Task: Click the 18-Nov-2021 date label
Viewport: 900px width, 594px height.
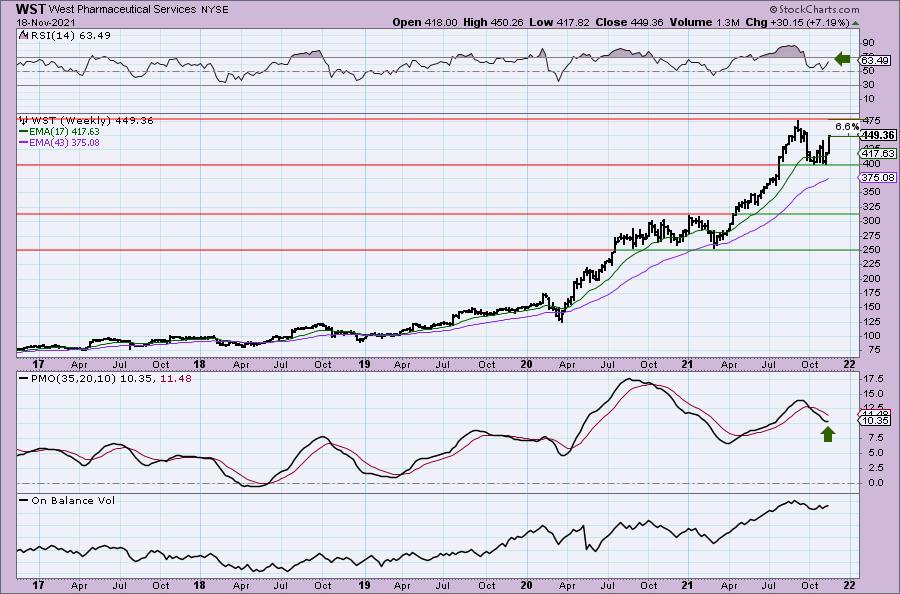Action: [x=46, y=22]
